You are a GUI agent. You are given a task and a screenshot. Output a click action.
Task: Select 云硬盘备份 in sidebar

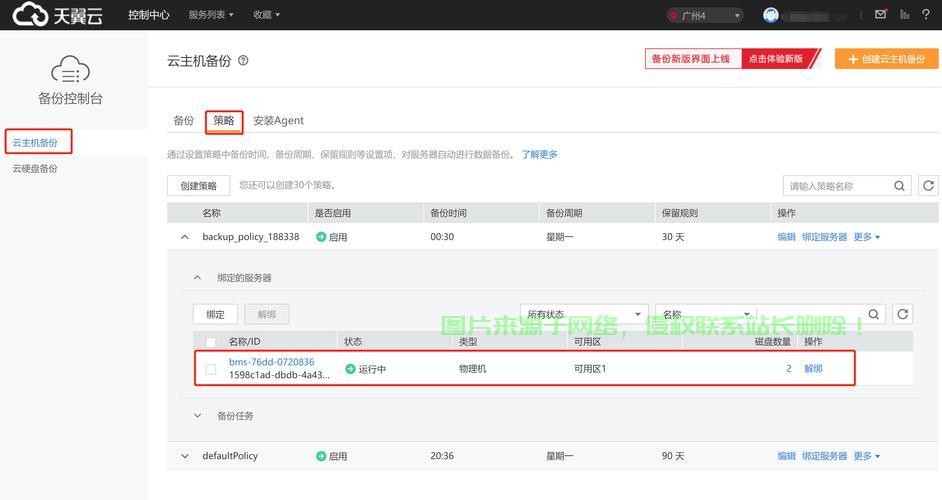(x=35, y=168)
